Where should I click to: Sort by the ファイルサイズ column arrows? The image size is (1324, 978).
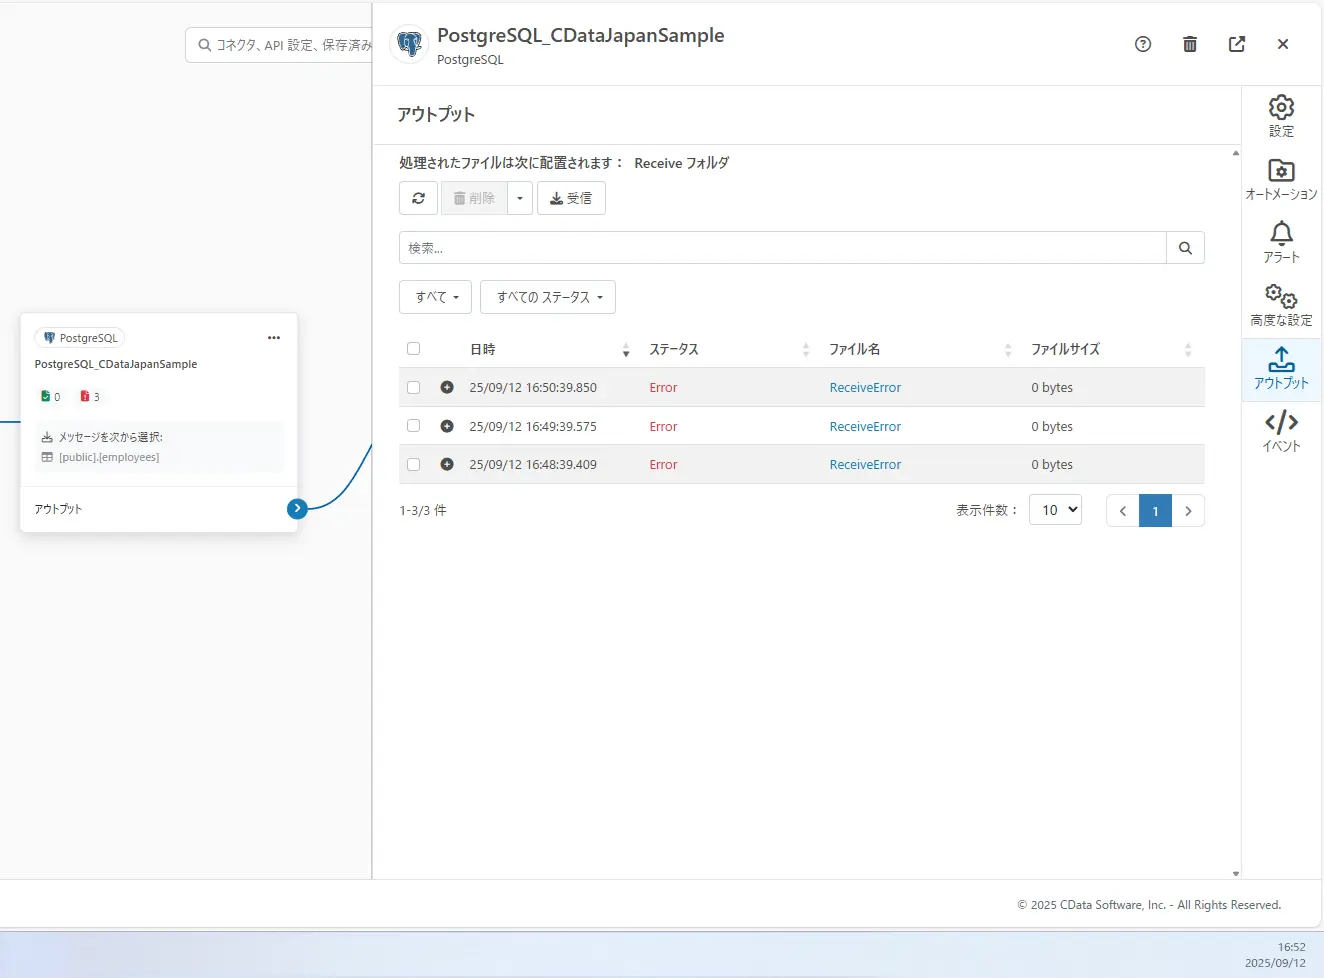(x=1188, y=350)
